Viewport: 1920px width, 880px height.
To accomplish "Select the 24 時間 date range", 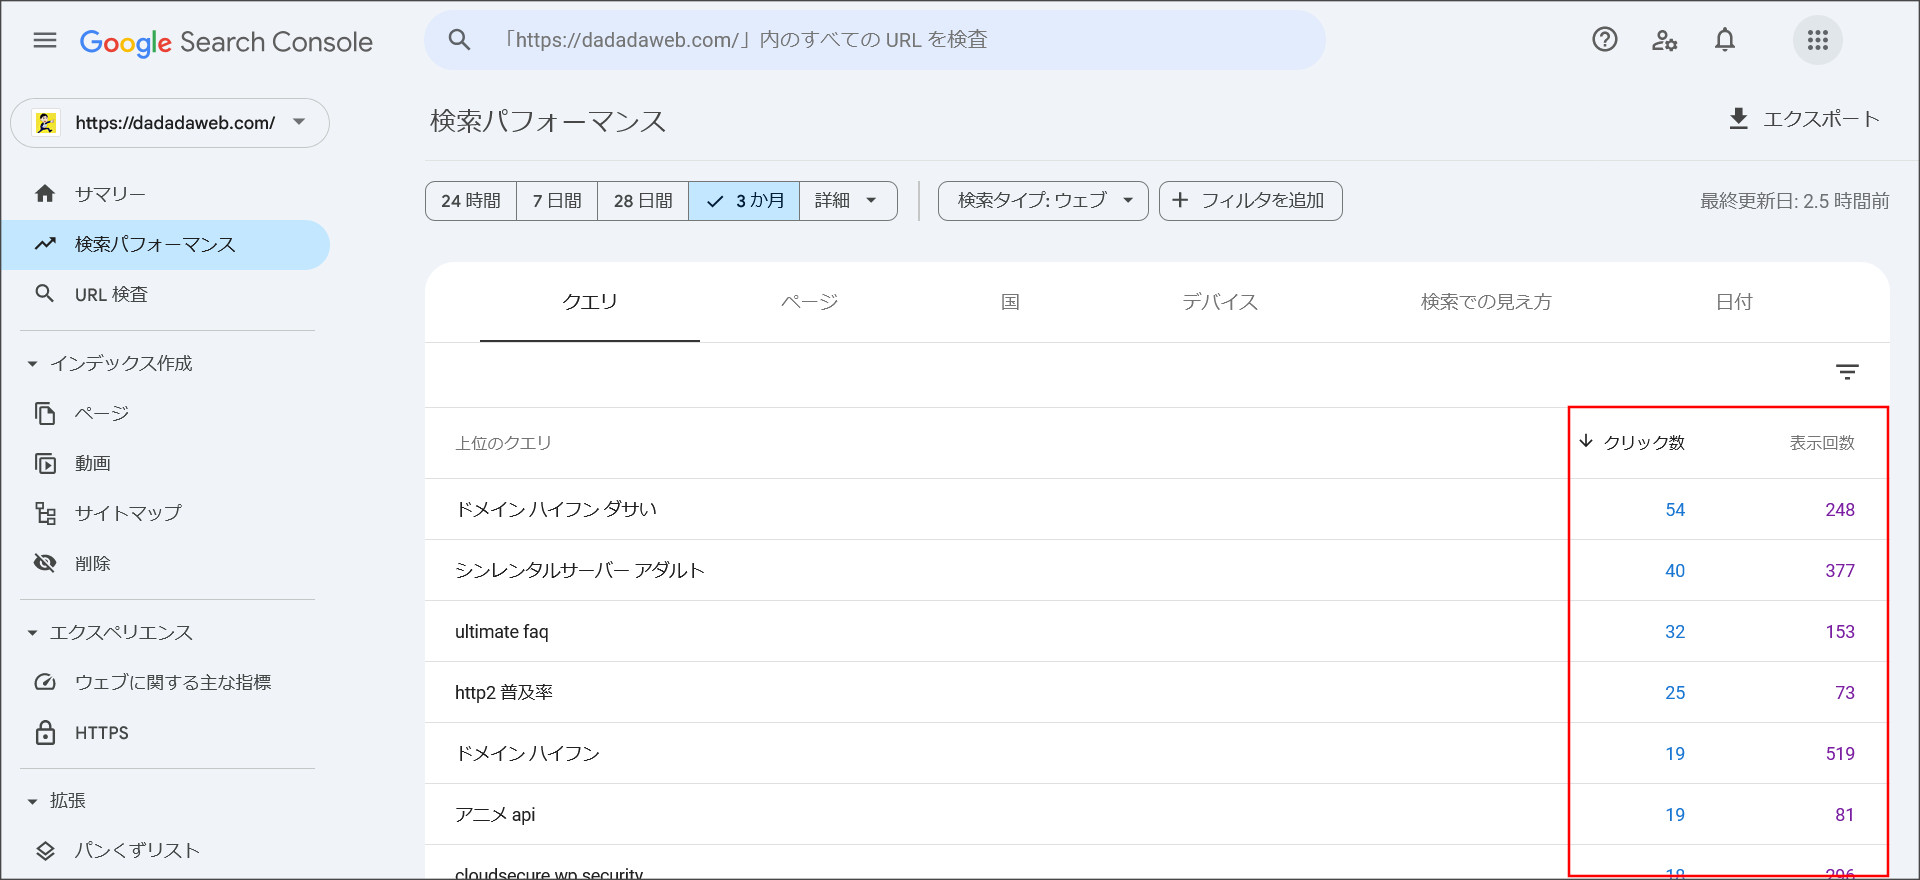I will (x=471, y=201).
